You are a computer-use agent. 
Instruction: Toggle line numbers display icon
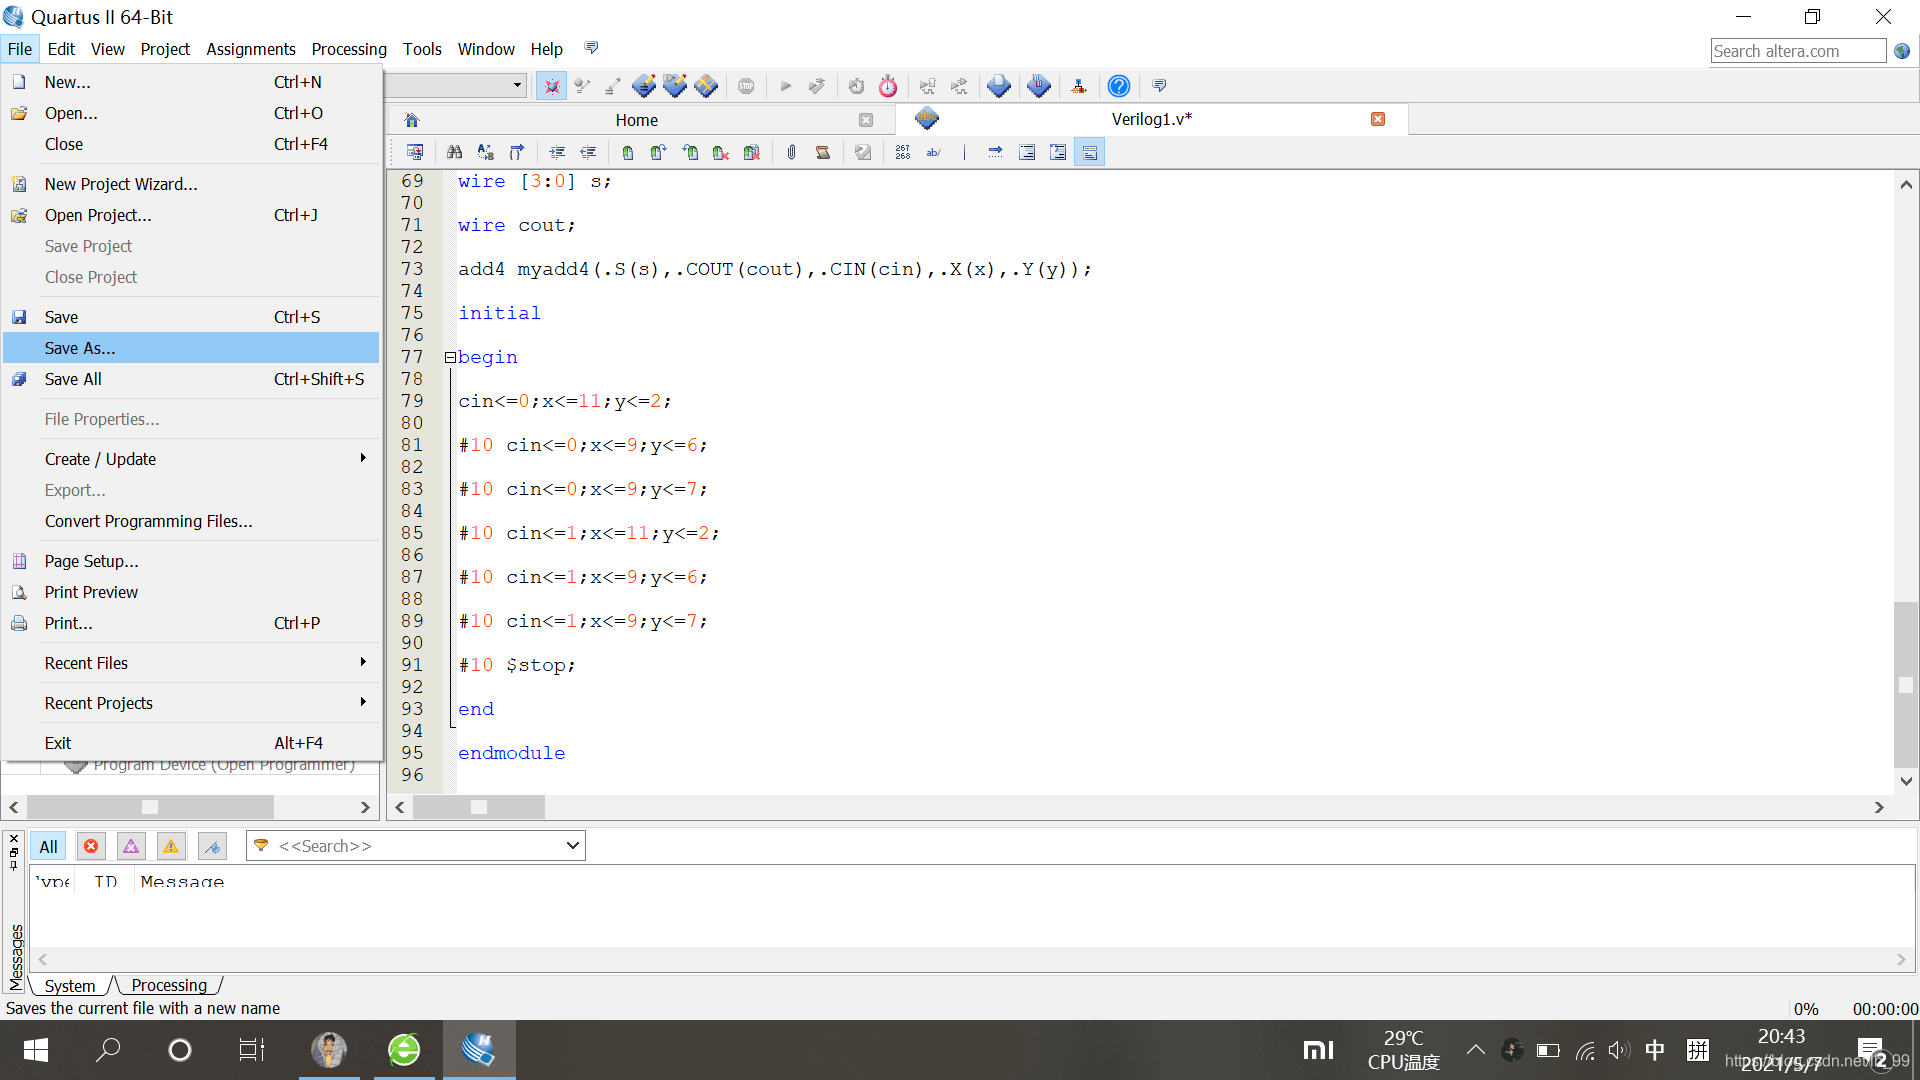coord(903,152)
